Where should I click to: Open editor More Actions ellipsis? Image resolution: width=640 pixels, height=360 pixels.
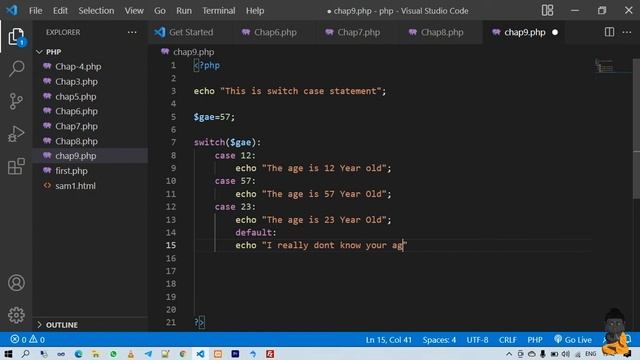[627, 32]
